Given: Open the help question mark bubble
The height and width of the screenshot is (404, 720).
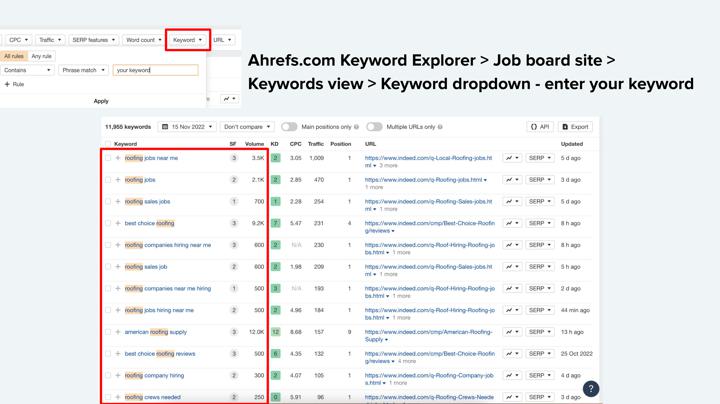Looking at the screenshot, I should click(591, 389).
